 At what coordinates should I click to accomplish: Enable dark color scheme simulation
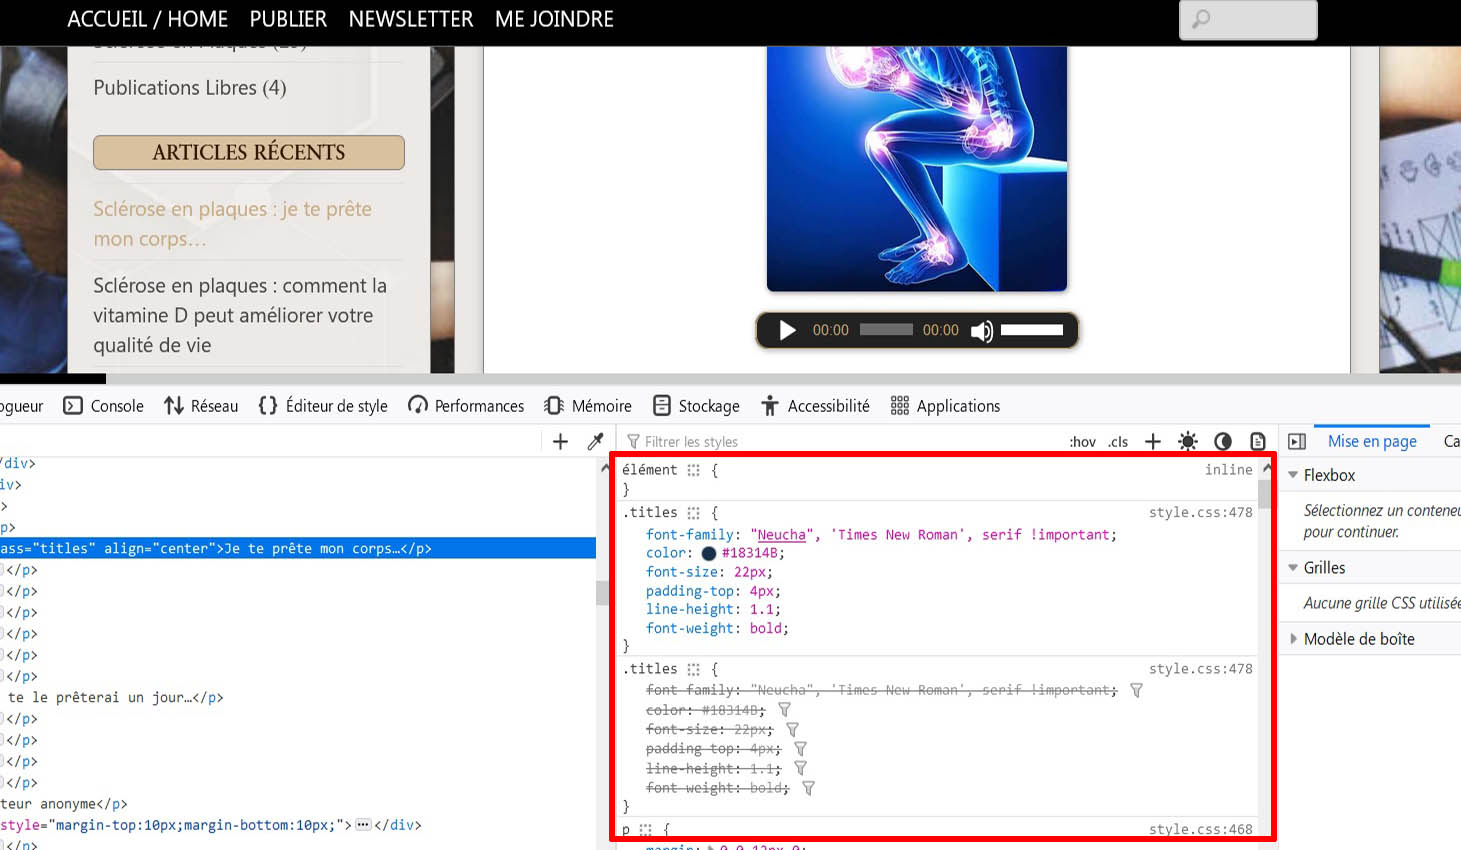coord(1222,441)
